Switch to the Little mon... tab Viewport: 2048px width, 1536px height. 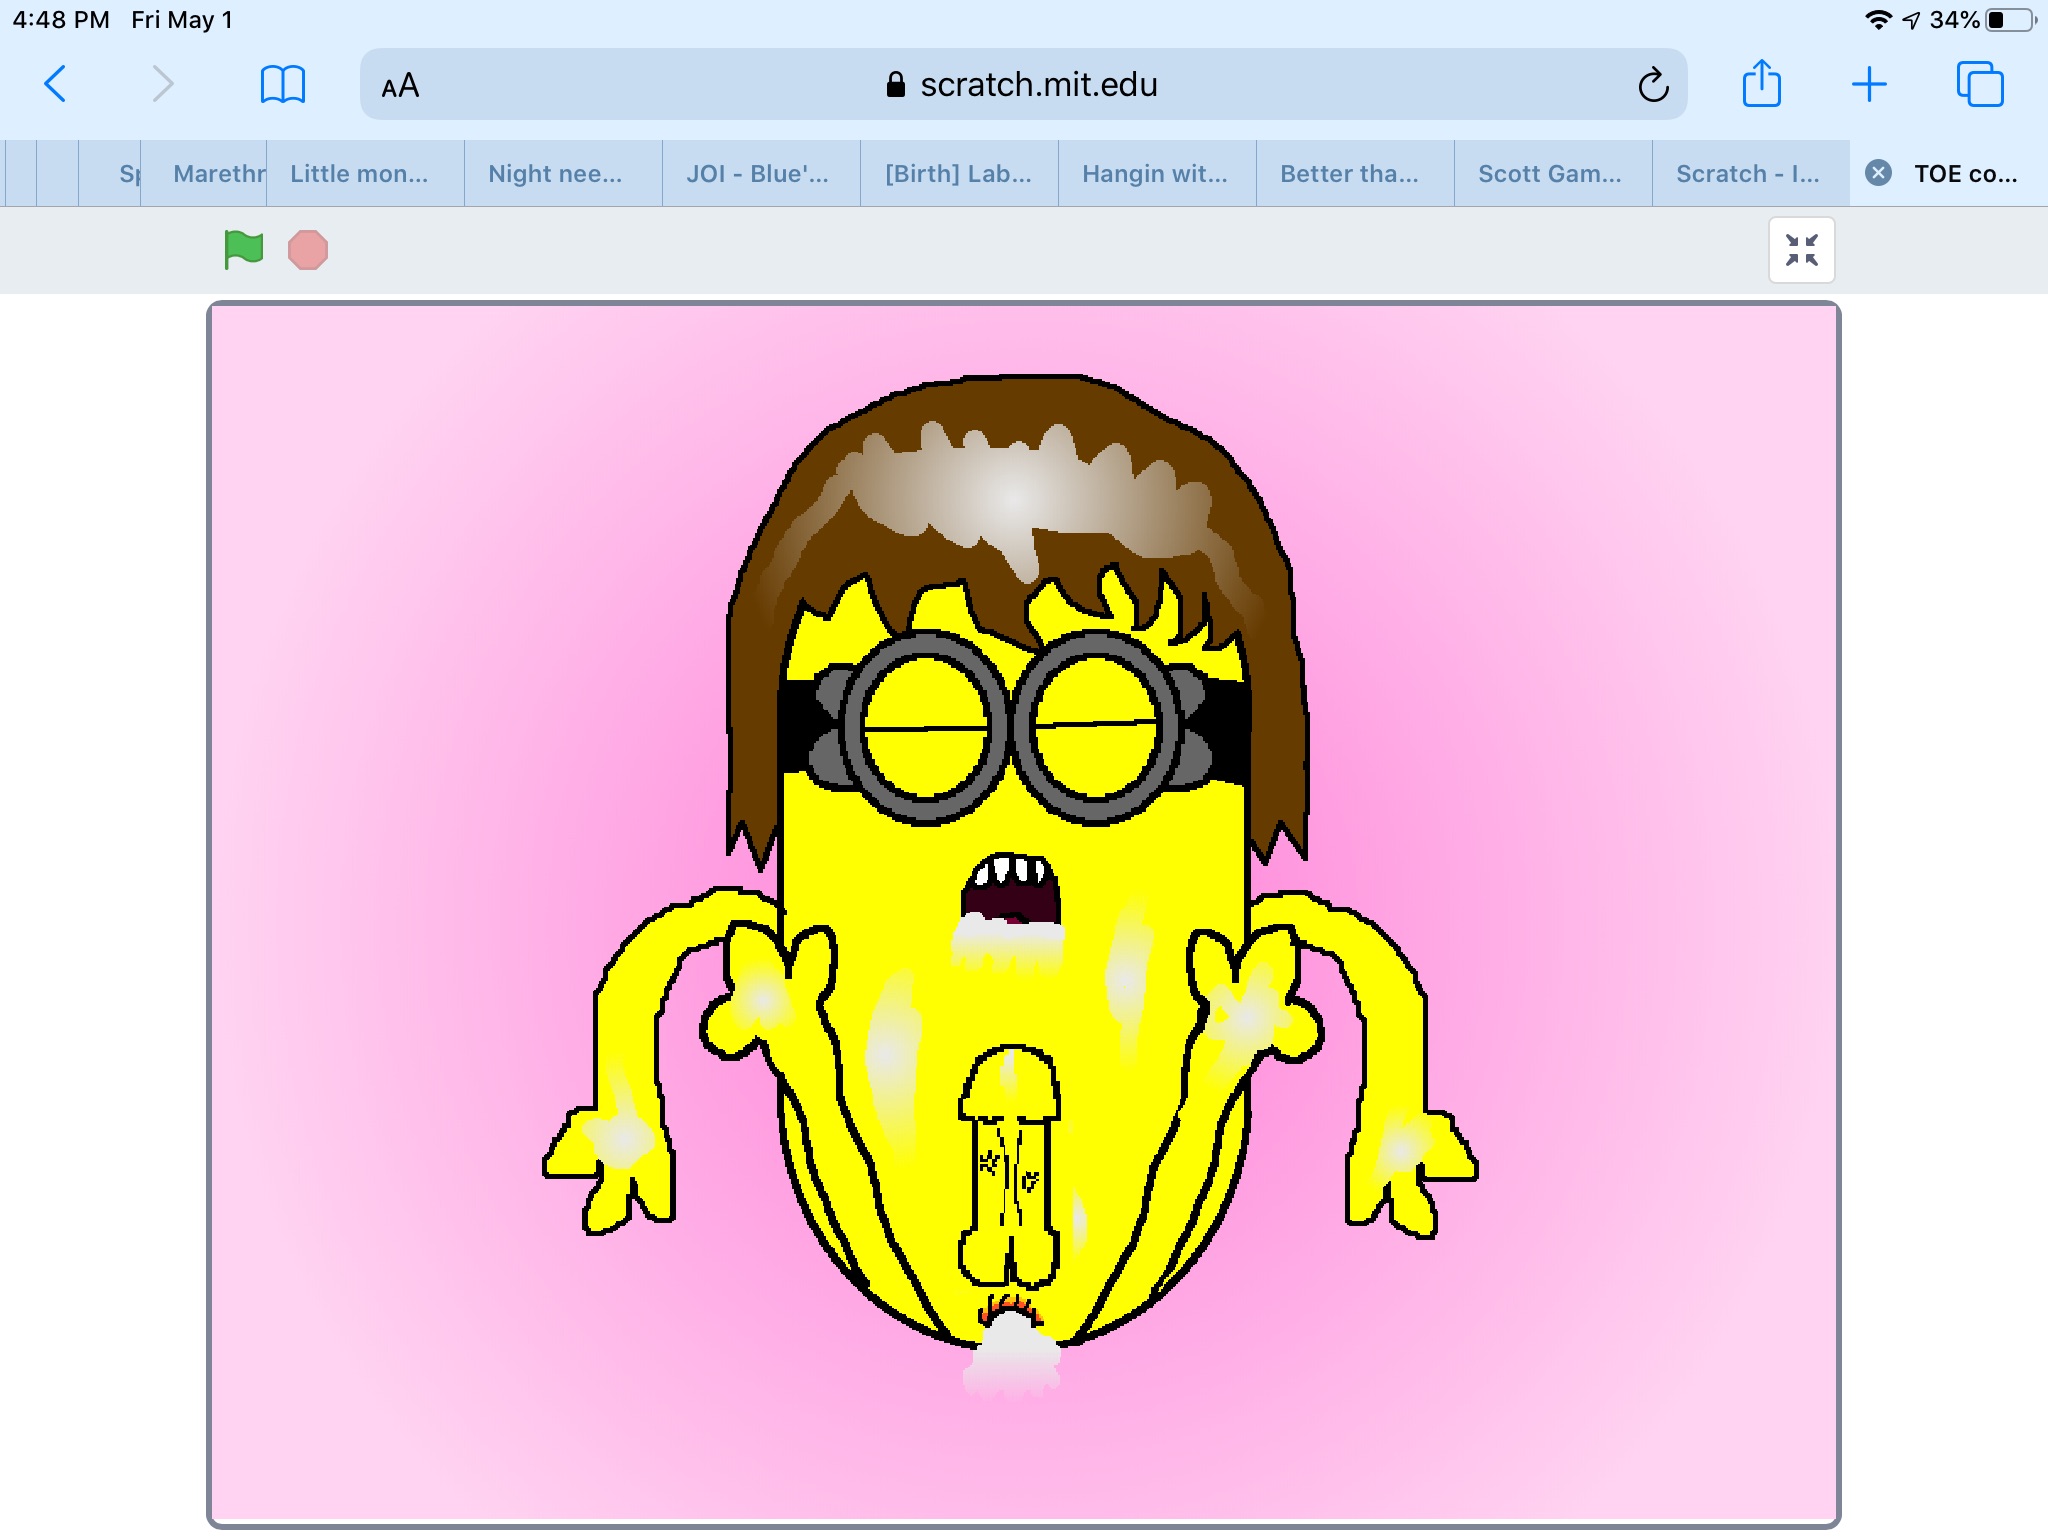pyautogui.click(x=359, y=174)
